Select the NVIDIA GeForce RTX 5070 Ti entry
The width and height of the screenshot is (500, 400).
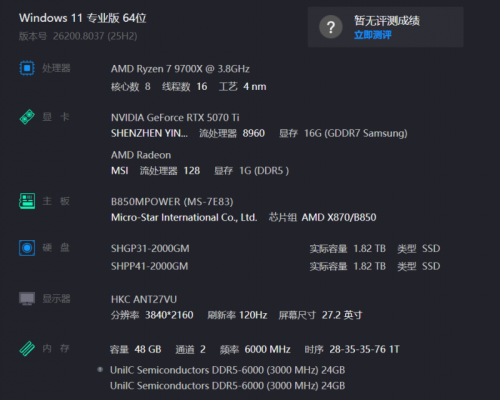[175, 118]
